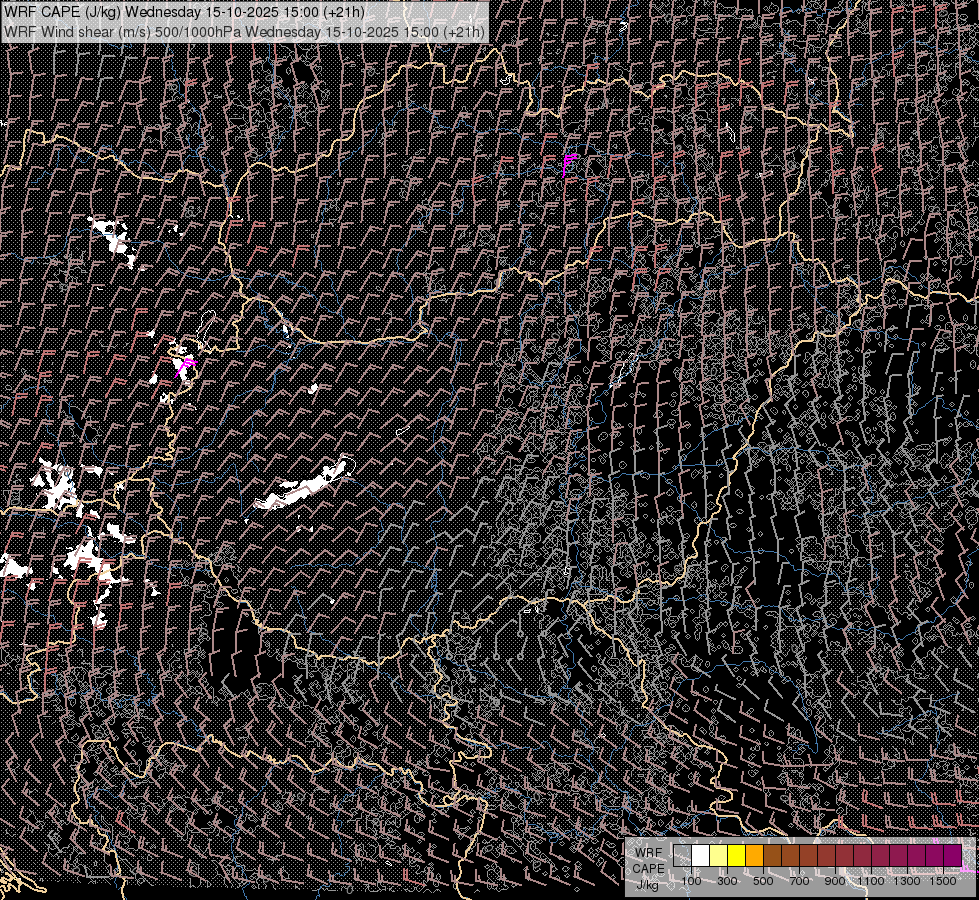Click the 1500 label on the CAPE scale
Screen dimensions: 979x900
[x=942, y=881]
